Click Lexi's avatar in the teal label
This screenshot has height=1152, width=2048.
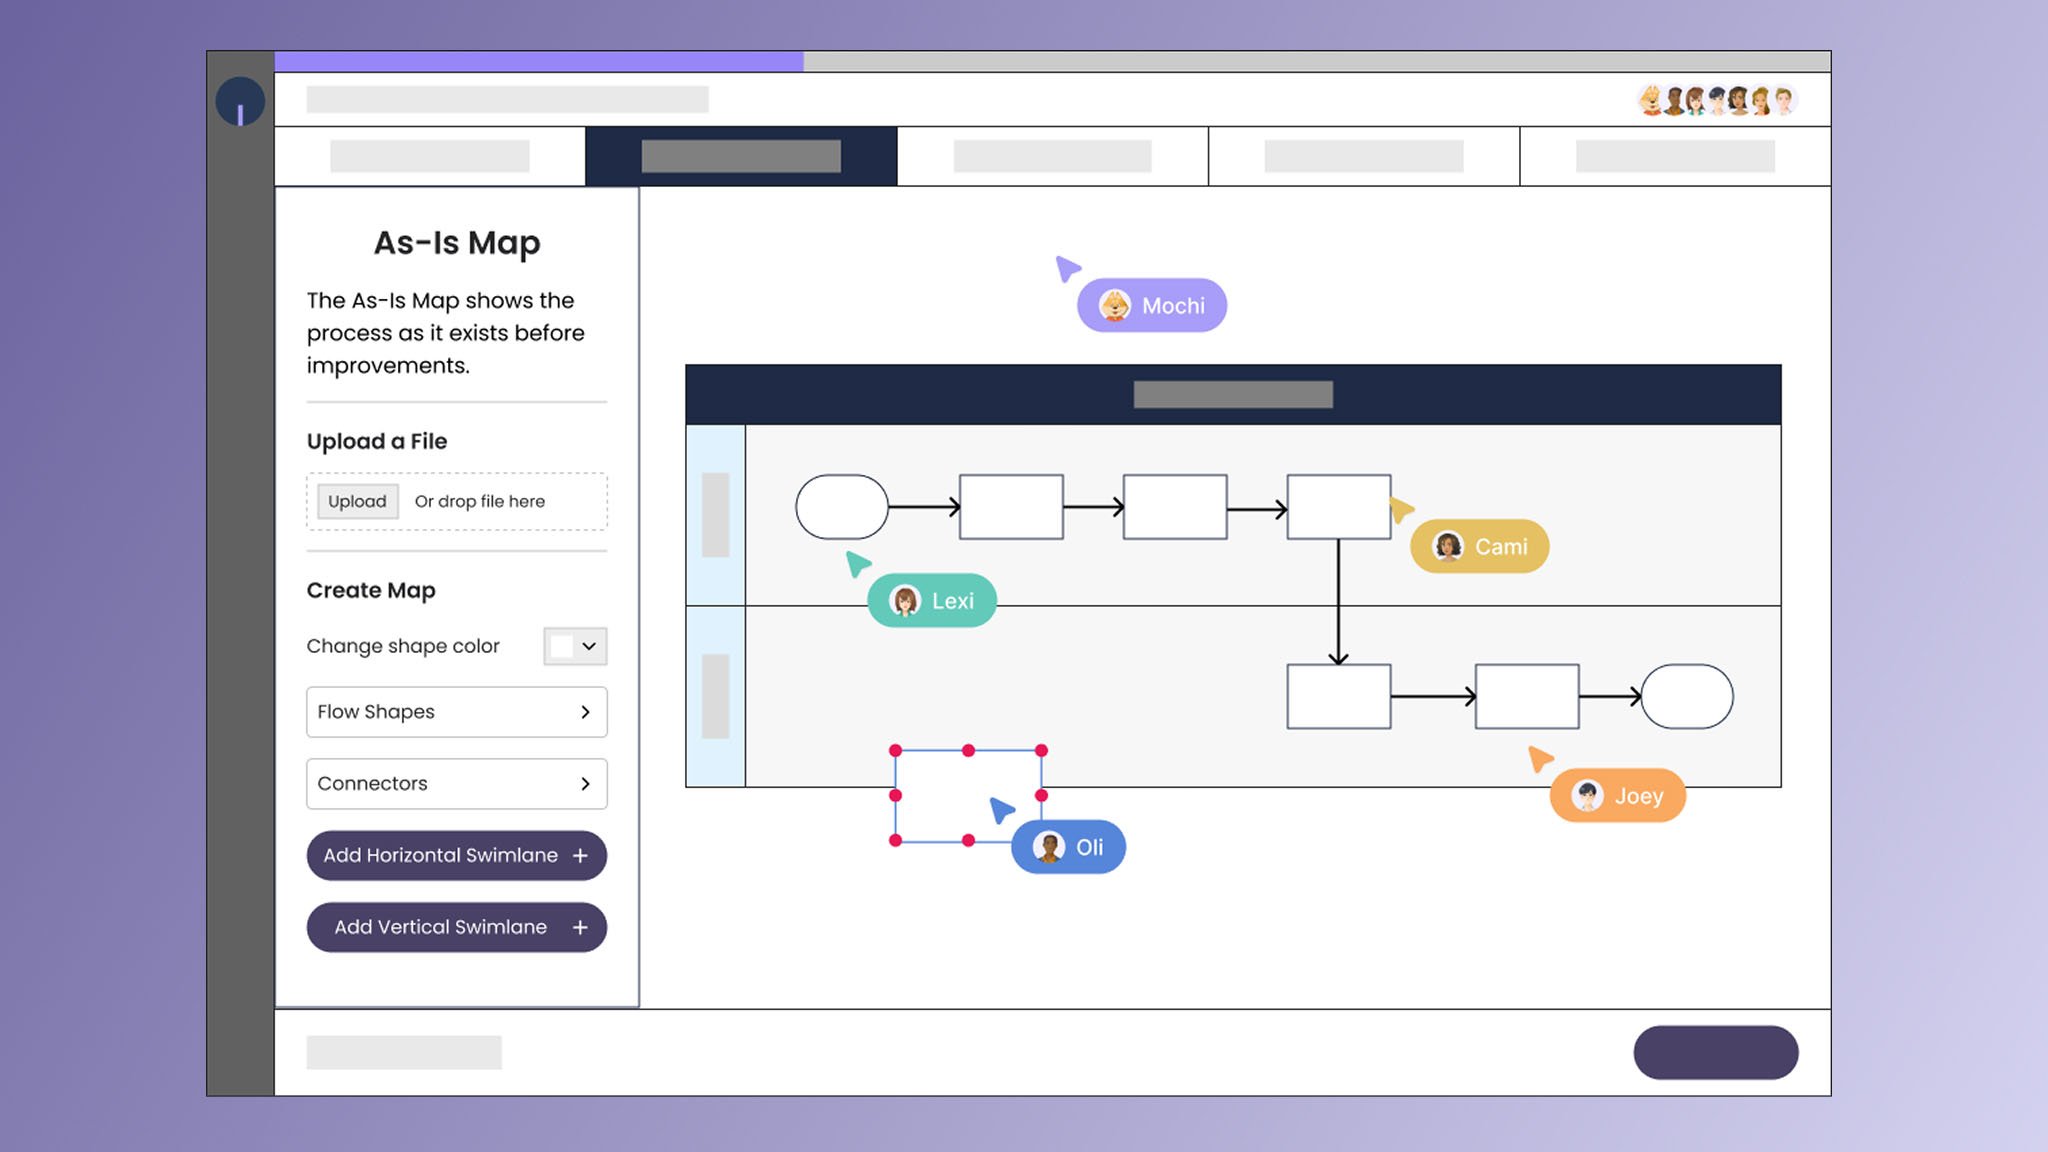pyautogui.click(x=905, y=600)
